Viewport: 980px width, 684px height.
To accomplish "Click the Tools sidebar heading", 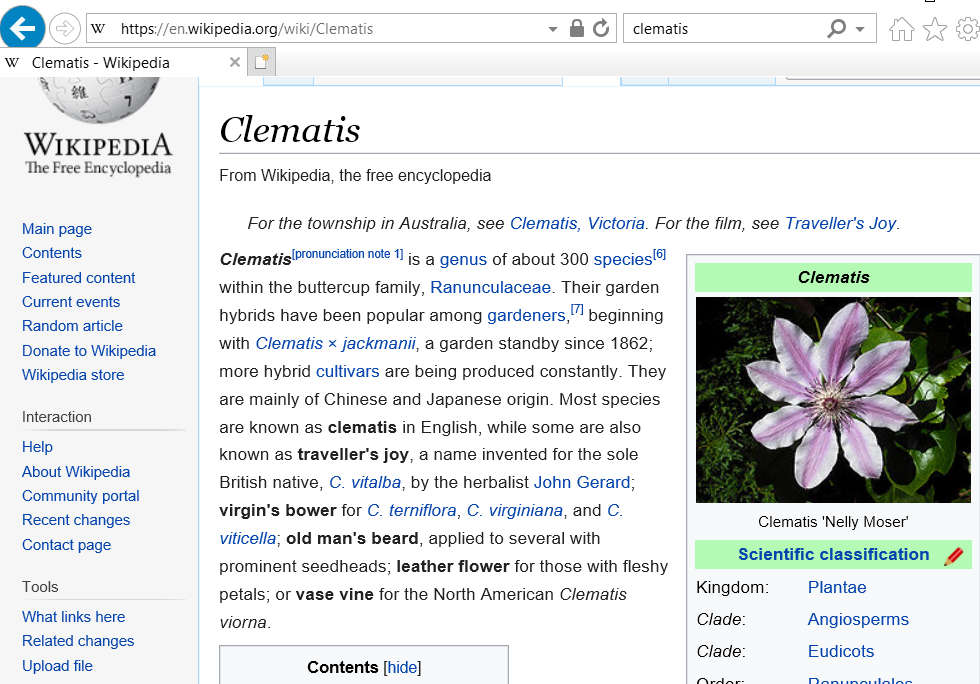I will 40,587.
